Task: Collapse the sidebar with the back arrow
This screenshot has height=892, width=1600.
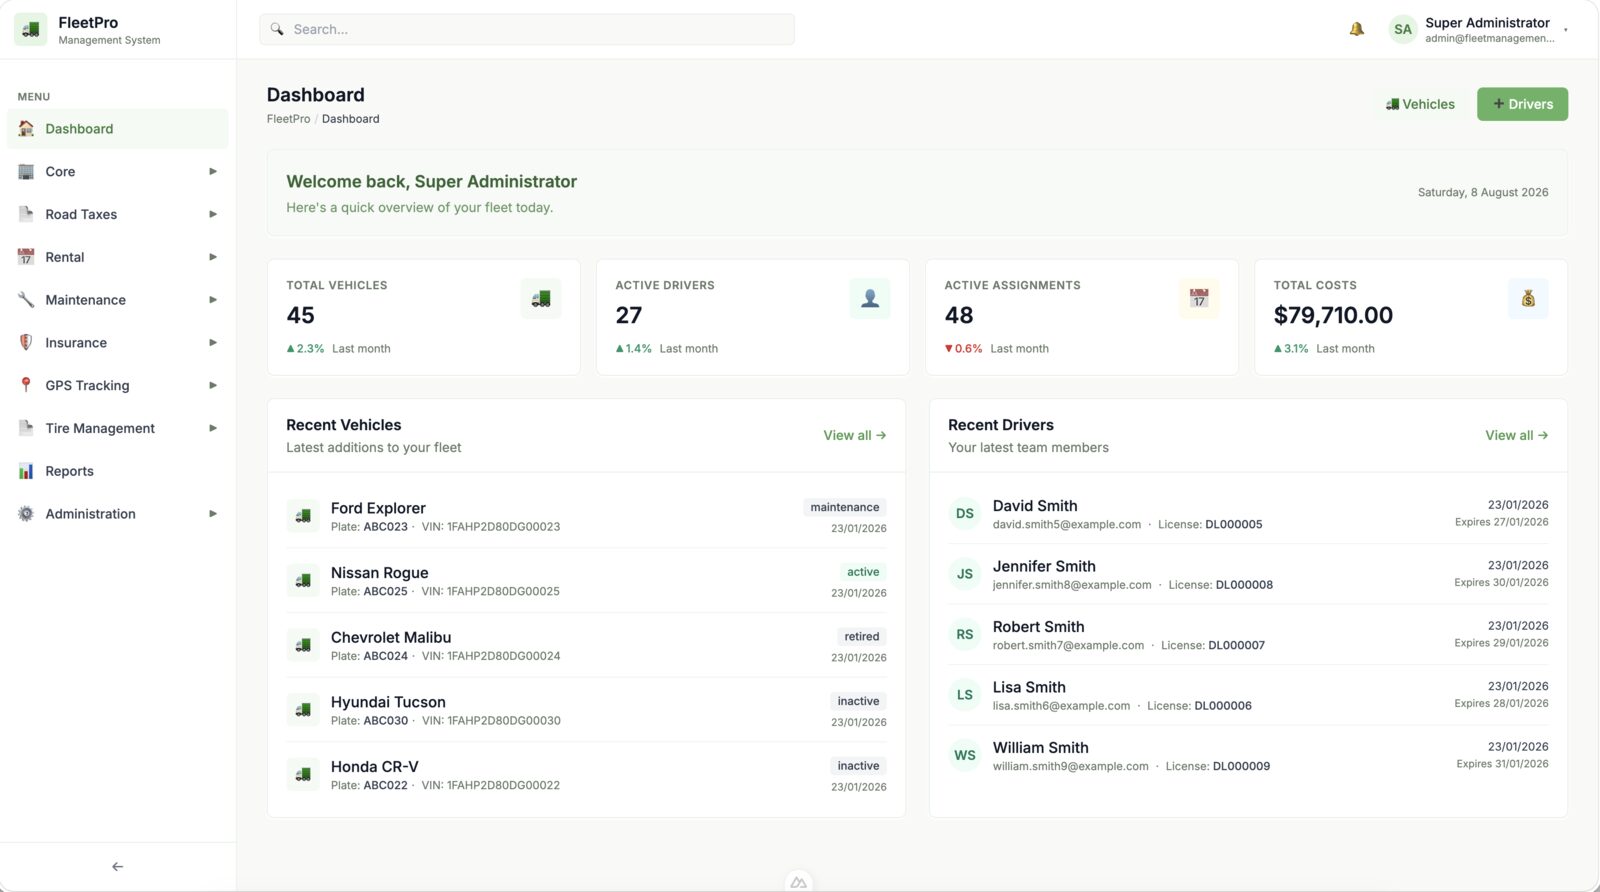Action: pos(118,867)
